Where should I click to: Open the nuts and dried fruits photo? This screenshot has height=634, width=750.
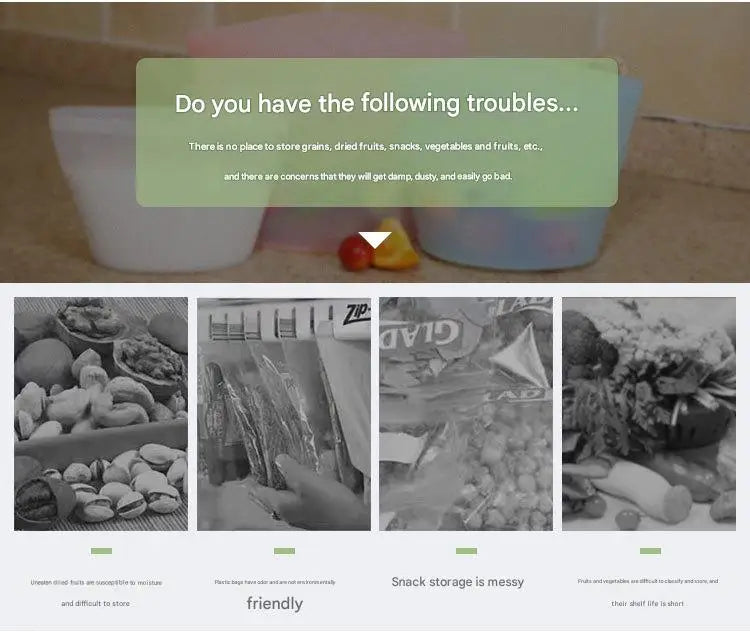101,413
